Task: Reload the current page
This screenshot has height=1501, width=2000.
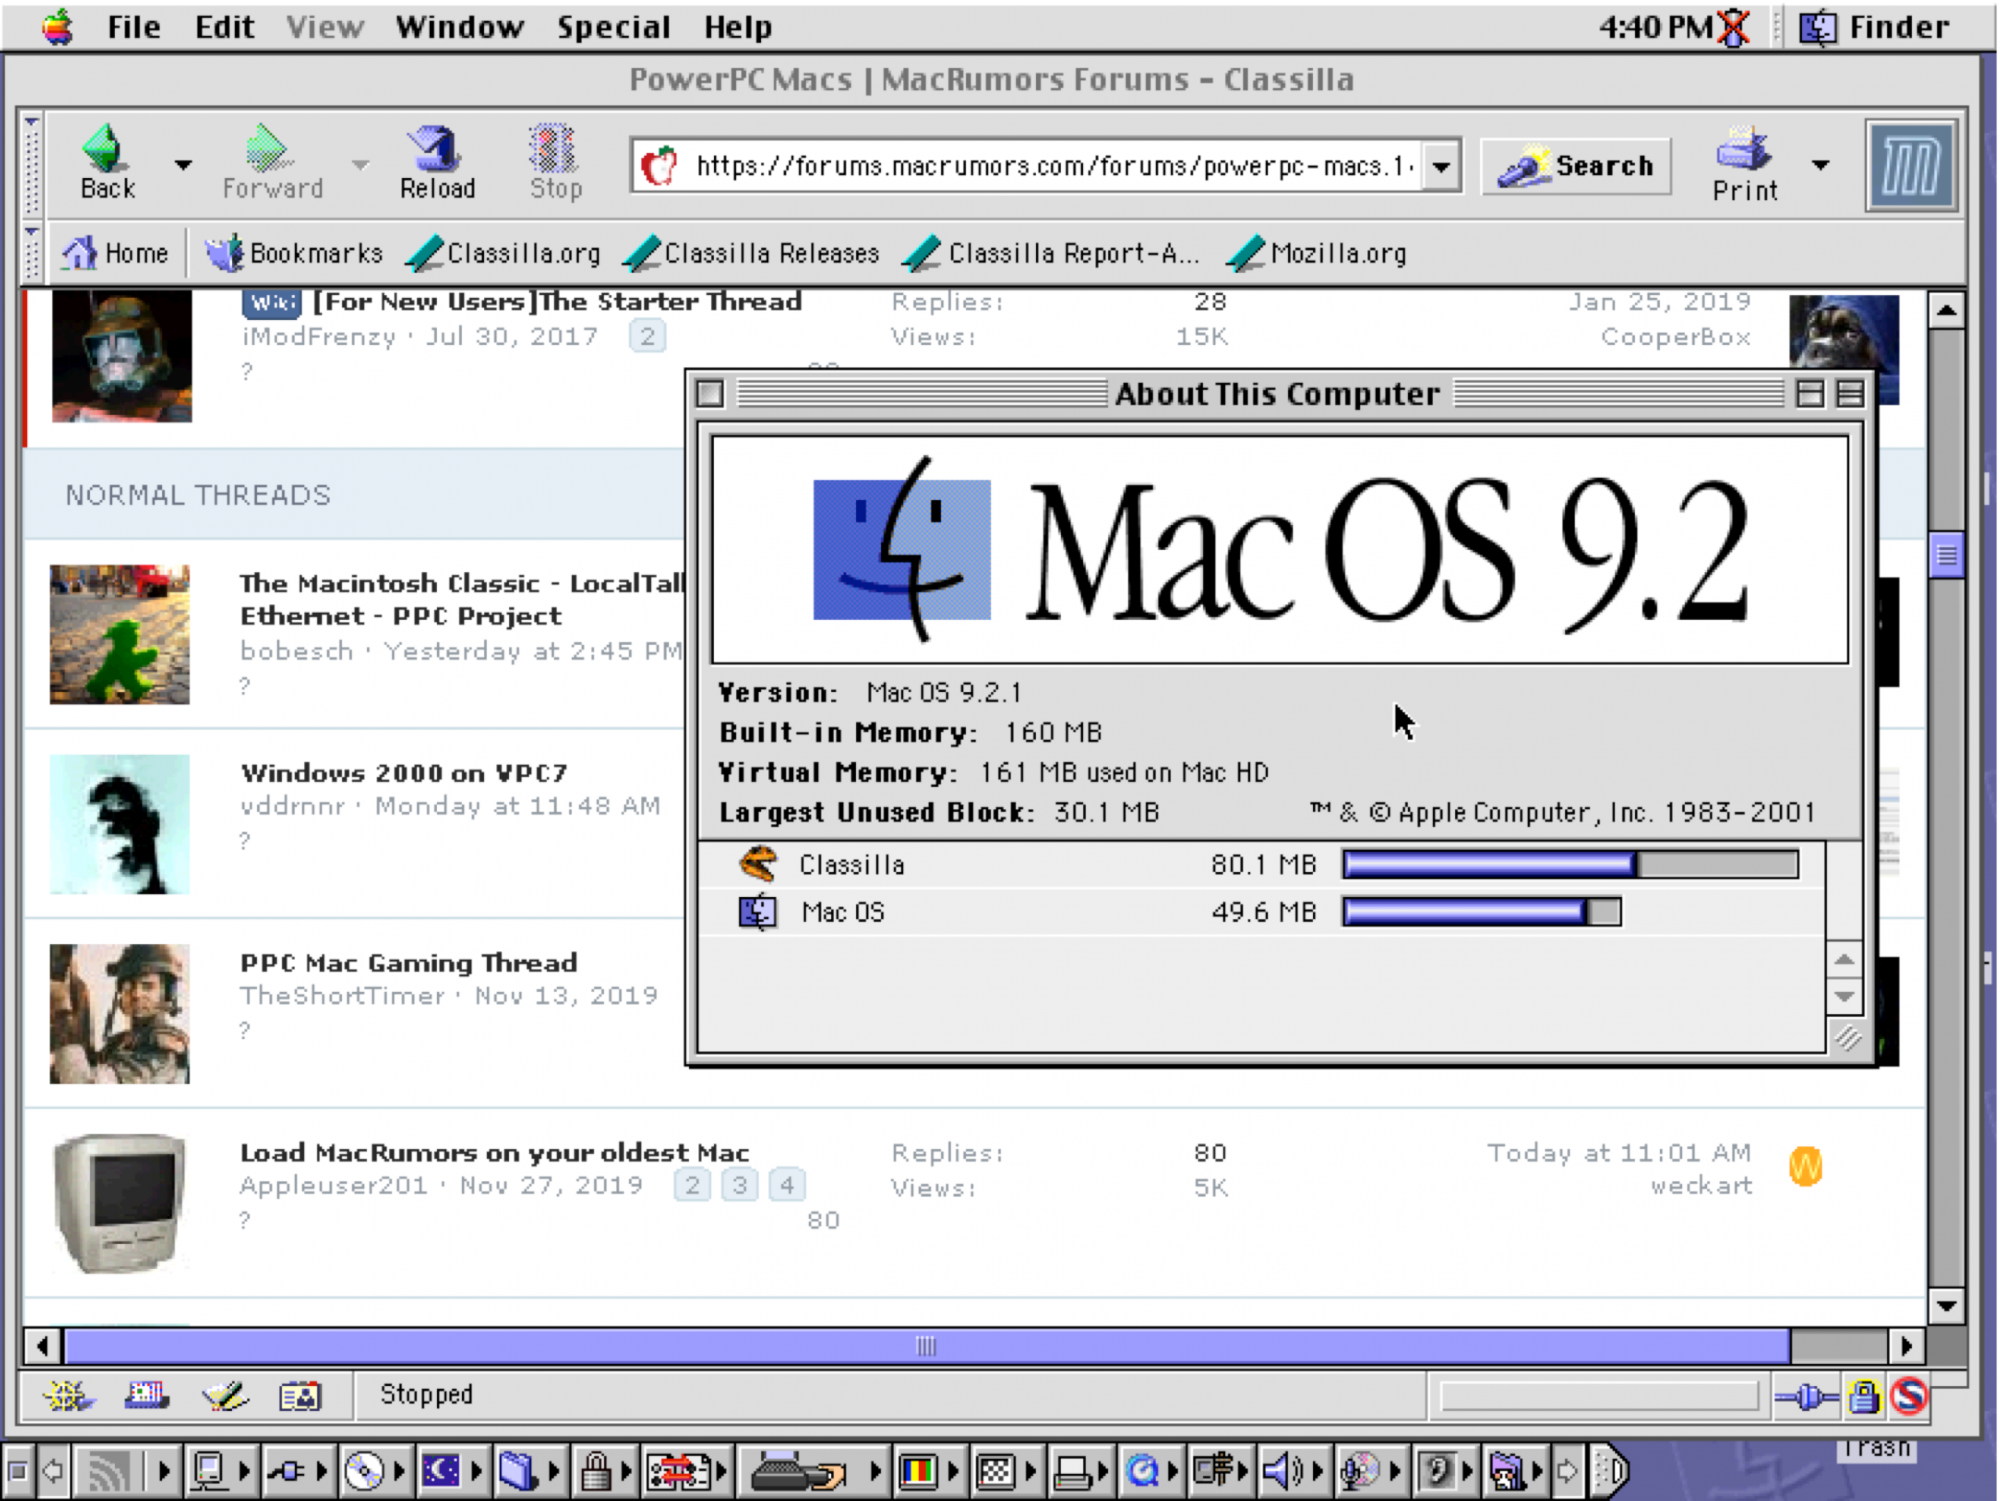Action: click(x=436, y=163)
